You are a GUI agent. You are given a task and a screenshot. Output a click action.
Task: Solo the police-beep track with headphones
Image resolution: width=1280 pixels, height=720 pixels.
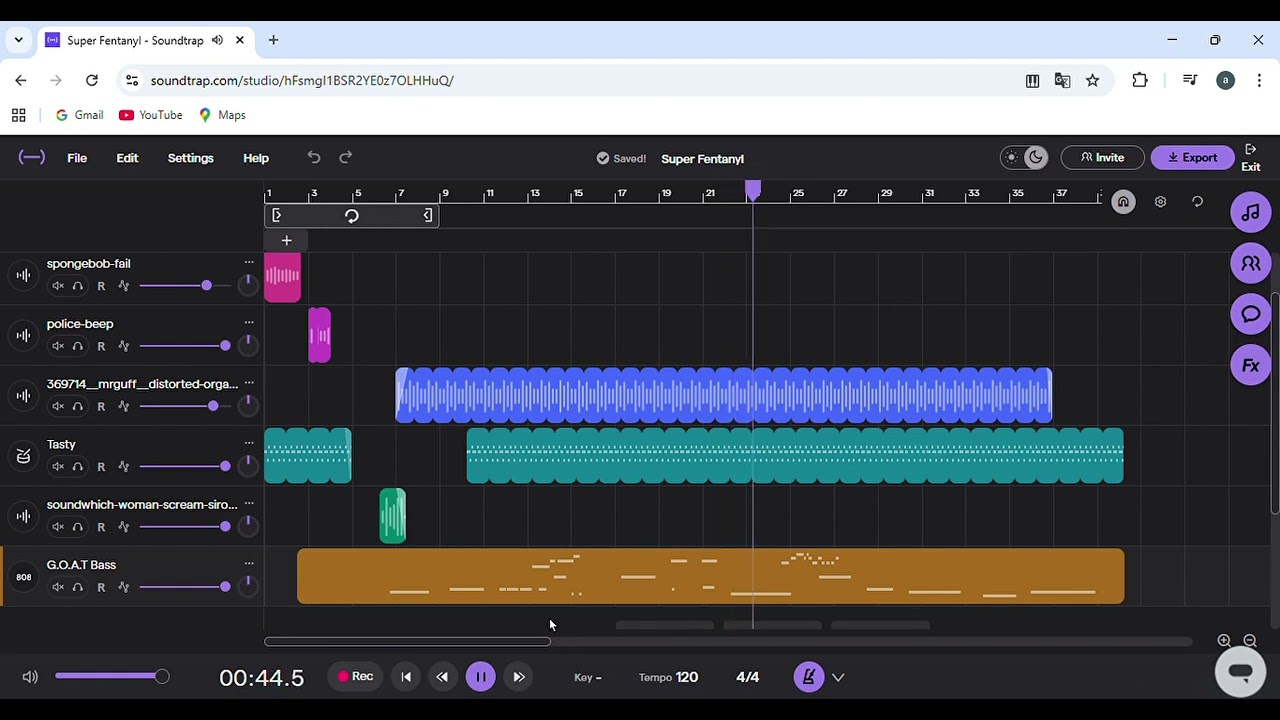(78, 346)
